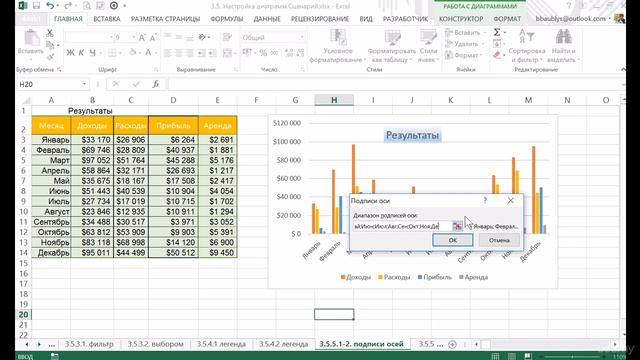
Task: Open sheet tab 3.5.4.1 легенда
Action: pos(221,344)
